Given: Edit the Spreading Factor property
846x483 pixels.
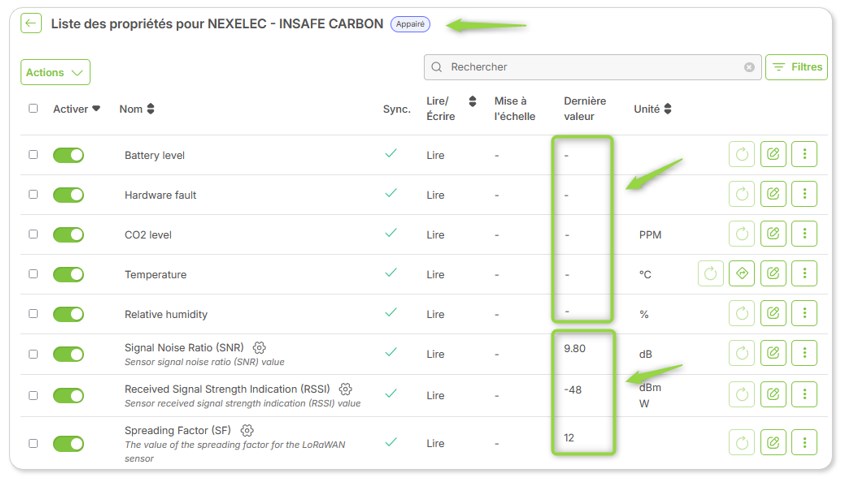Looking at the screenshot, I should point(773,443).
